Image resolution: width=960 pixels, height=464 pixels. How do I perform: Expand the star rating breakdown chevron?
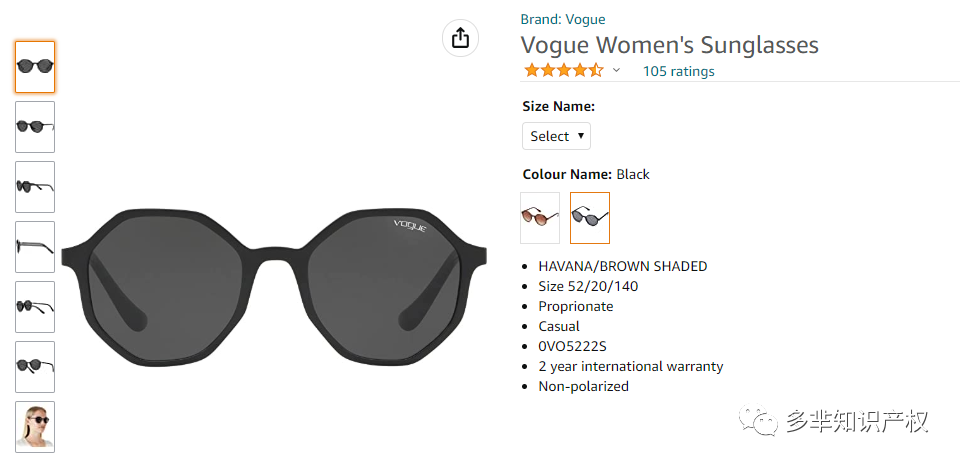[x=617, y=70]
